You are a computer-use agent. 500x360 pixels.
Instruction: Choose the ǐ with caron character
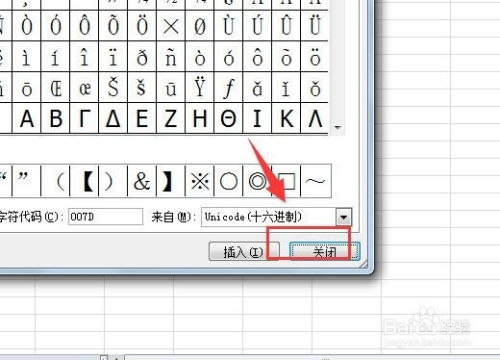pos(286,87)
